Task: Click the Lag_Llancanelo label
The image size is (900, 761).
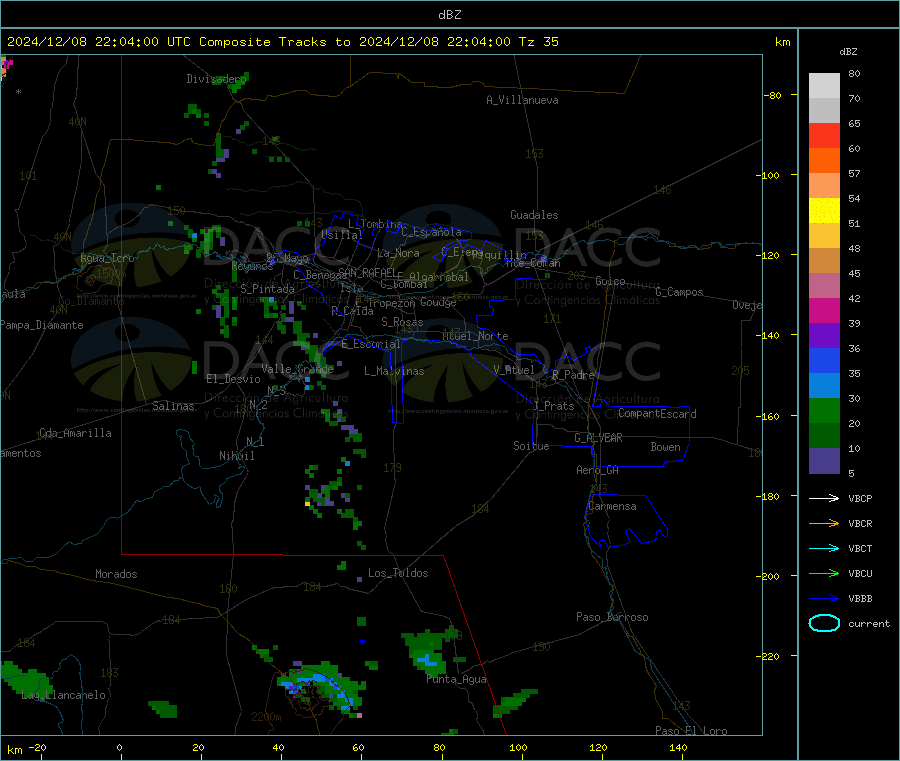Action: (x=64, y=695)
